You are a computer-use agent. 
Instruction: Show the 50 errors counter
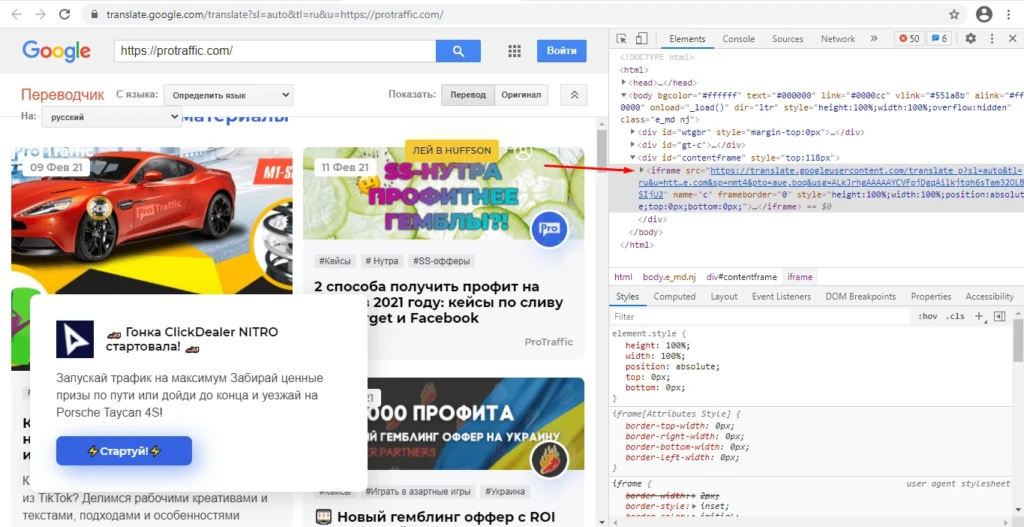click(909, 39)
